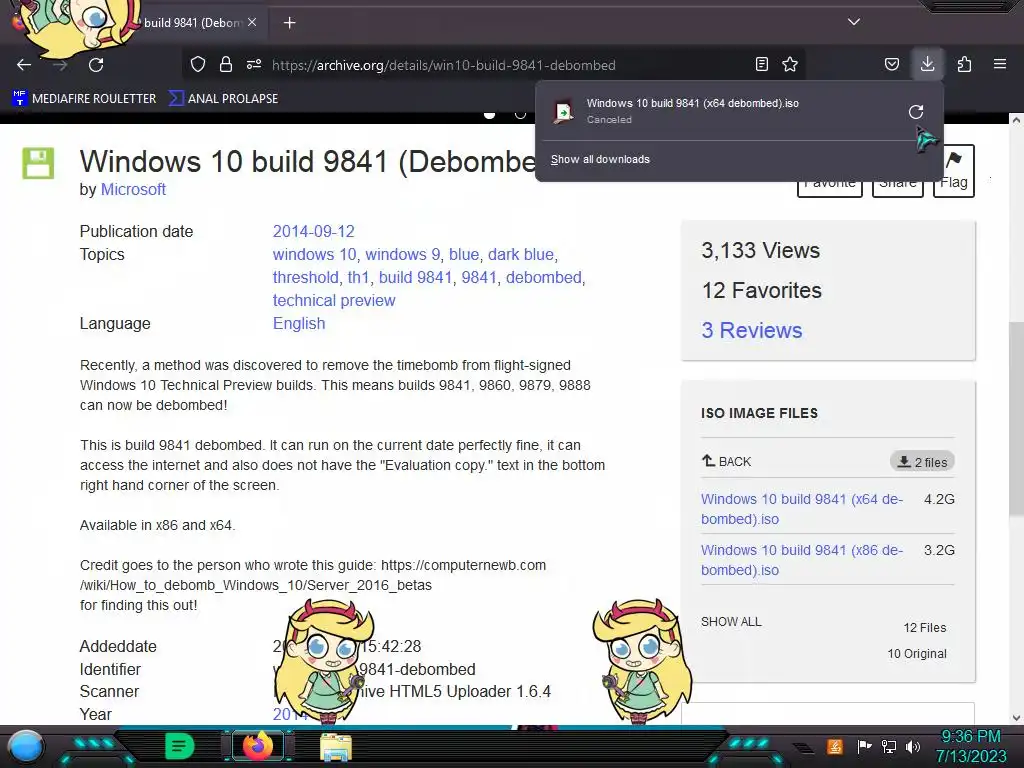This screenshot has height=768, width=1024.
Task: Open the English language link
Action: (298, 323)
